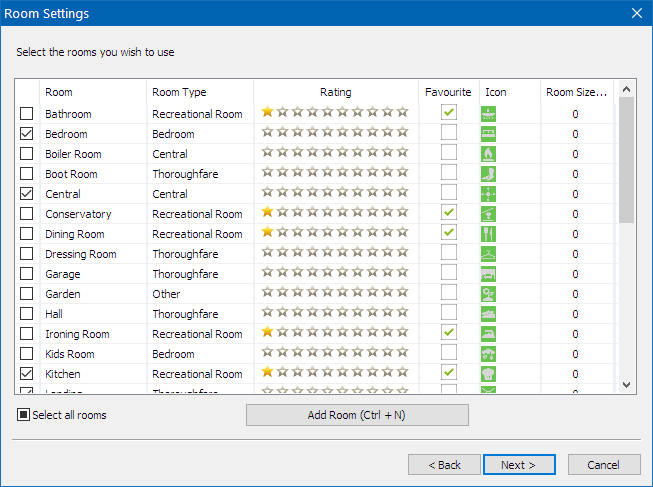Click the Garden row icon

tap(488, 294)
